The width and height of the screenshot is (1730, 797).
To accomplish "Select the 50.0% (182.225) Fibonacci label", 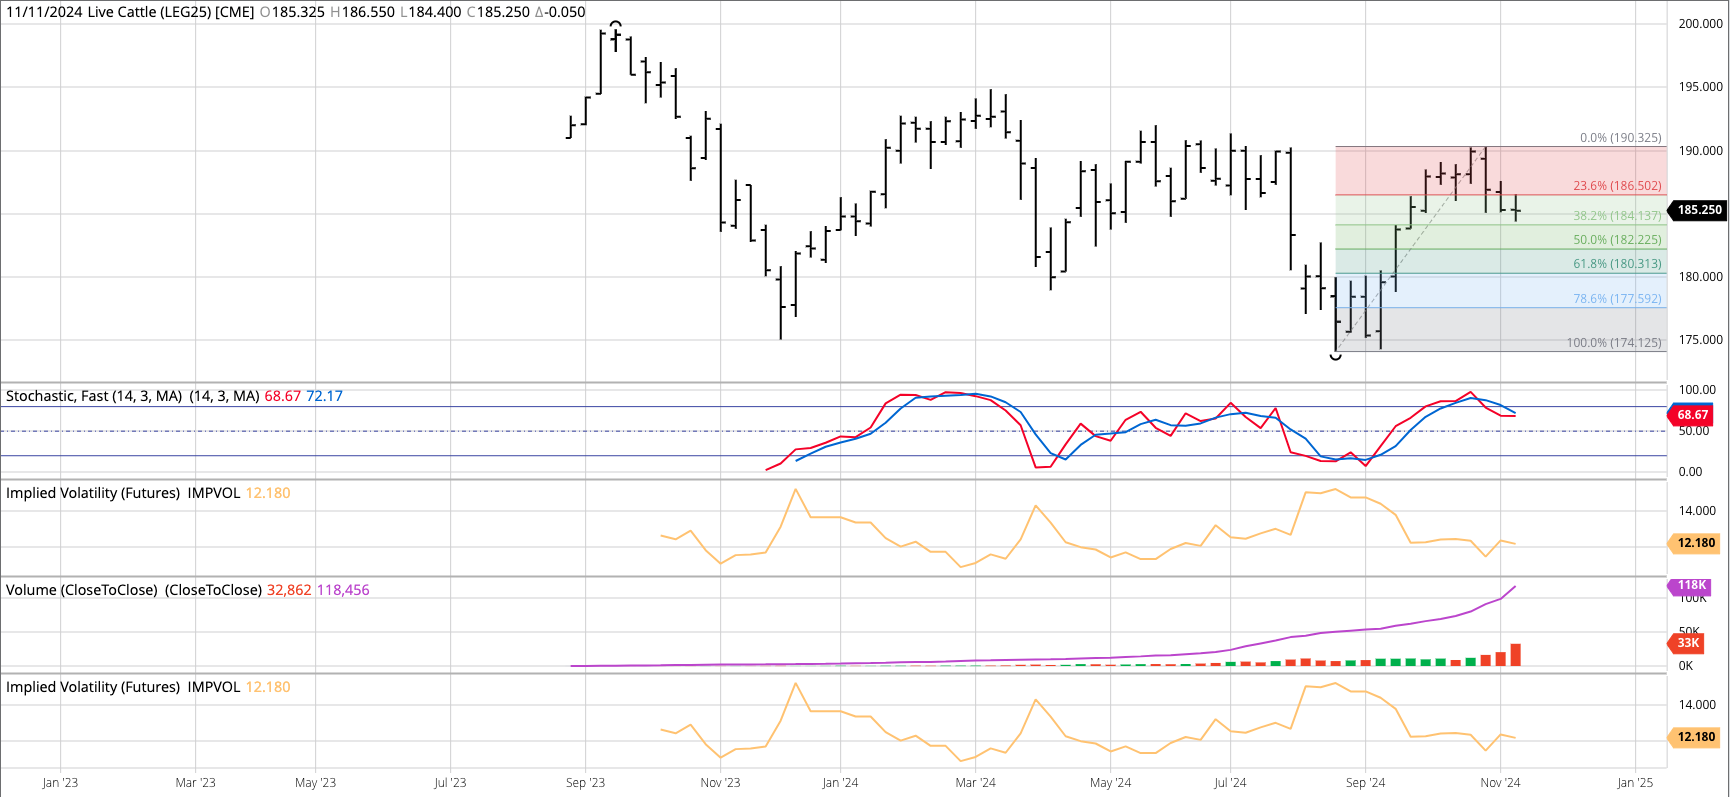I will pyautogui.click(x=1617, y=240).
